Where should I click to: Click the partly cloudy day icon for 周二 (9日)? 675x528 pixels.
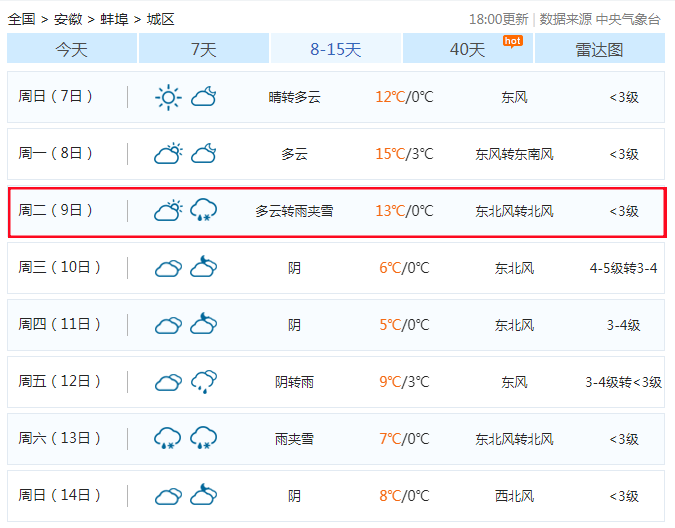[167, 211]
